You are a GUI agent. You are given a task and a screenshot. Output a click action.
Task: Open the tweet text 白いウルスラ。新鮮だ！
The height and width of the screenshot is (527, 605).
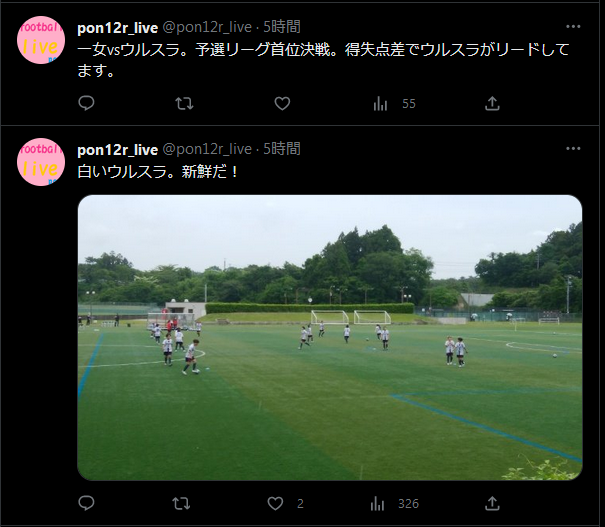(x=157, y=171)
